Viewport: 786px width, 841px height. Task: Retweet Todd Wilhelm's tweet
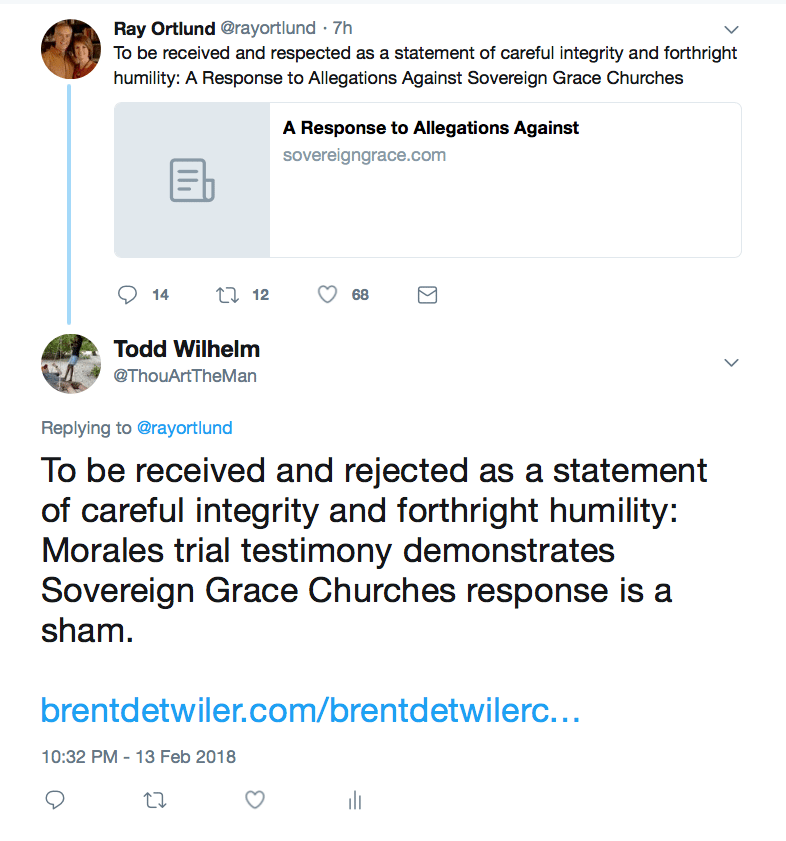(155, 799)
